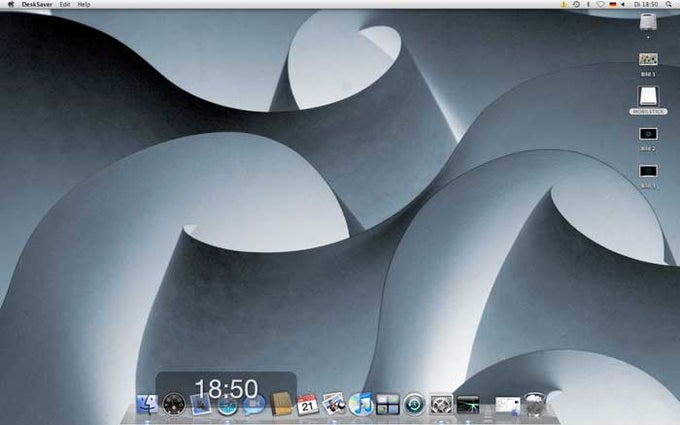Screen dimensions: 680x425
Task: Select the MOBILSTICK removable drive
Action: click(x=648, y=96)
